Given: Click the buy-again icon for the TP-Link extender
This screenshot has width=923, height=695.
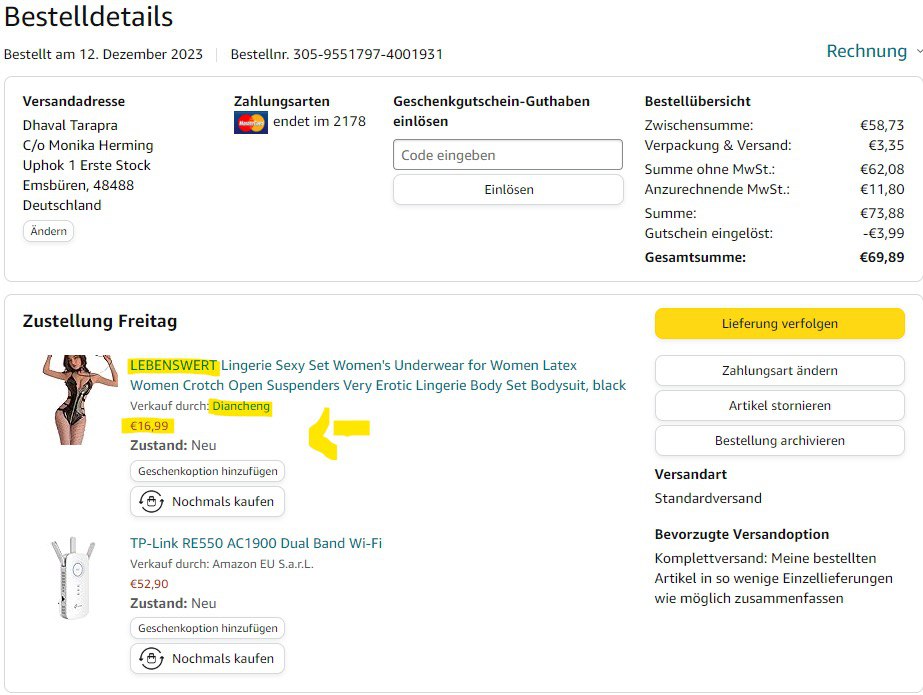Looking at the screenshot, I should [151, 659].
